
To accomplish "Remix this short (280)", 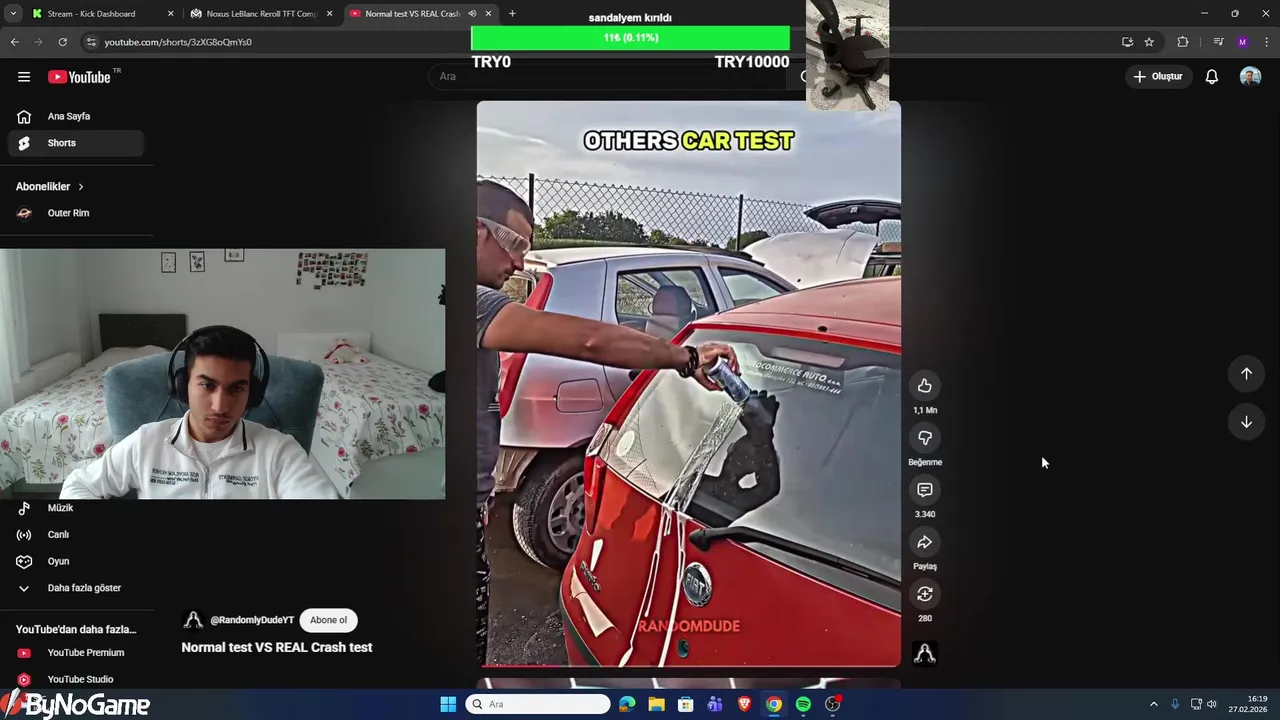I will (925, 594).
